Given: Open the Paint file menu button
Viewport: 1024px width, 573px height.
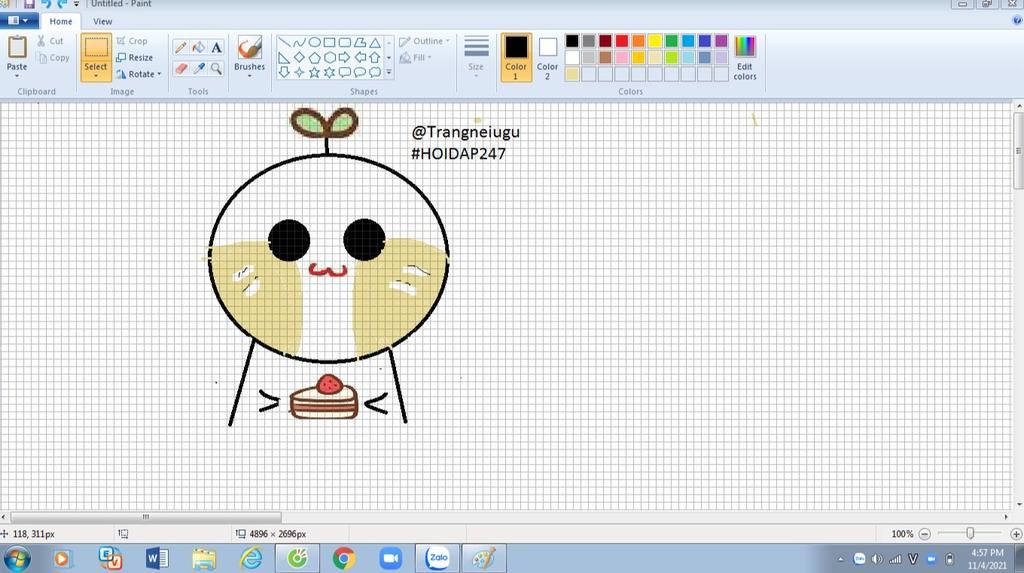Looking at the screenshot, I should (x=18, y=20).
